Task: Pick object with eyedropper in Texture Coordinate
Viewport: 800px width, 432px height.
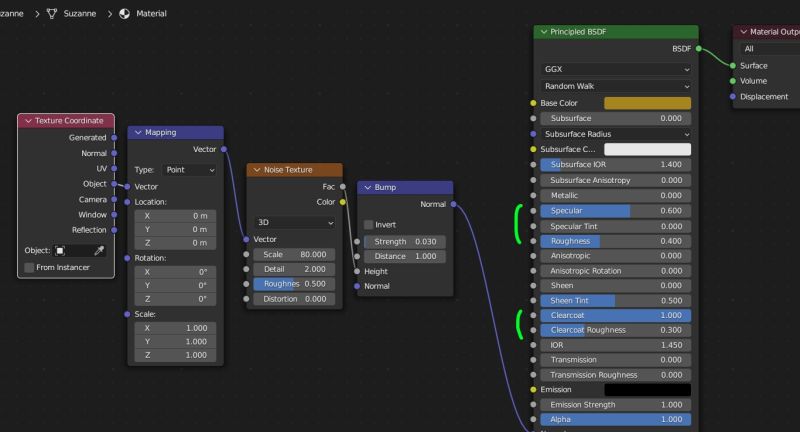Action: pos(99,250)
